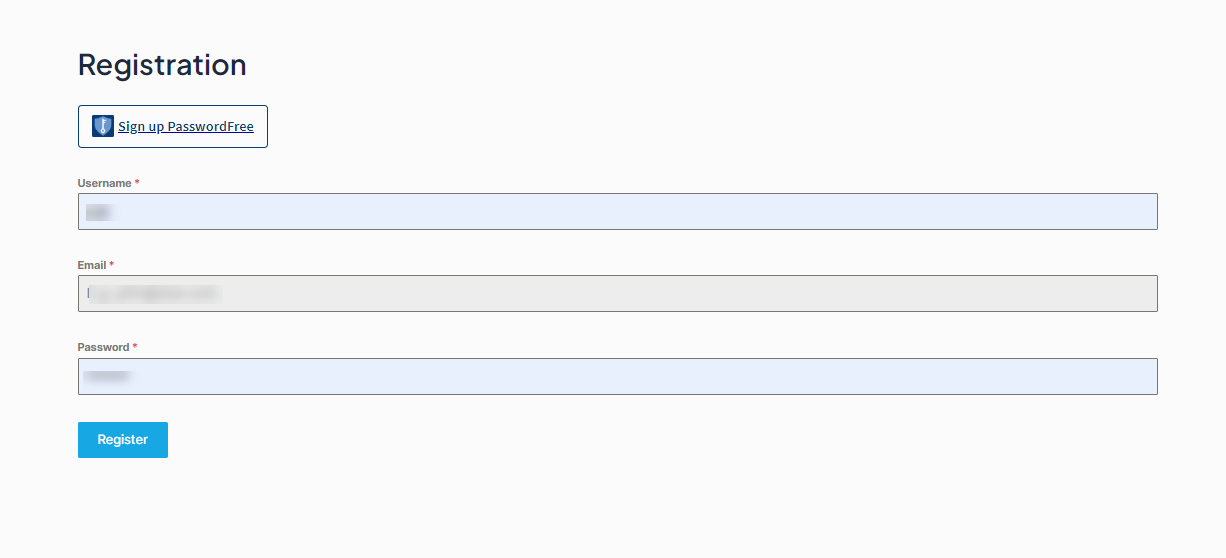Click the masked password characters
1226x558 pixels.
pos(107,377)
